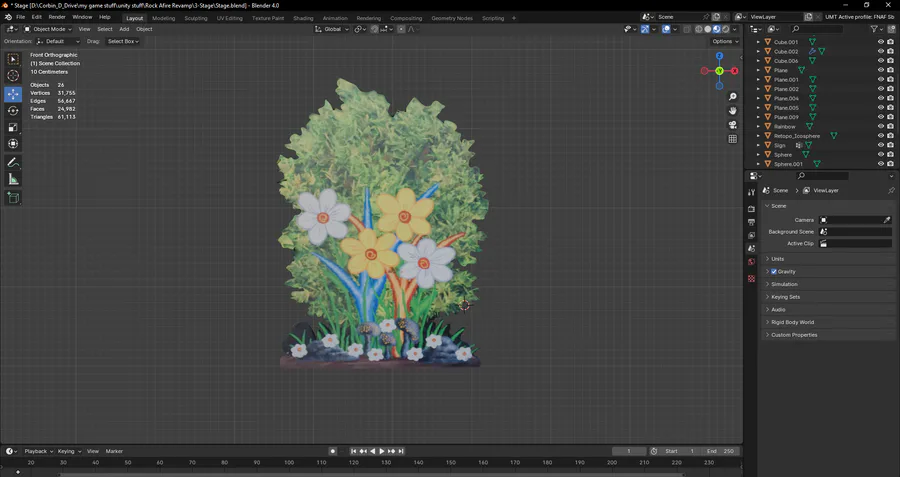Pick the 3D Cursor tool
Screen dimensions: 900x477
(x=13, y=76)
